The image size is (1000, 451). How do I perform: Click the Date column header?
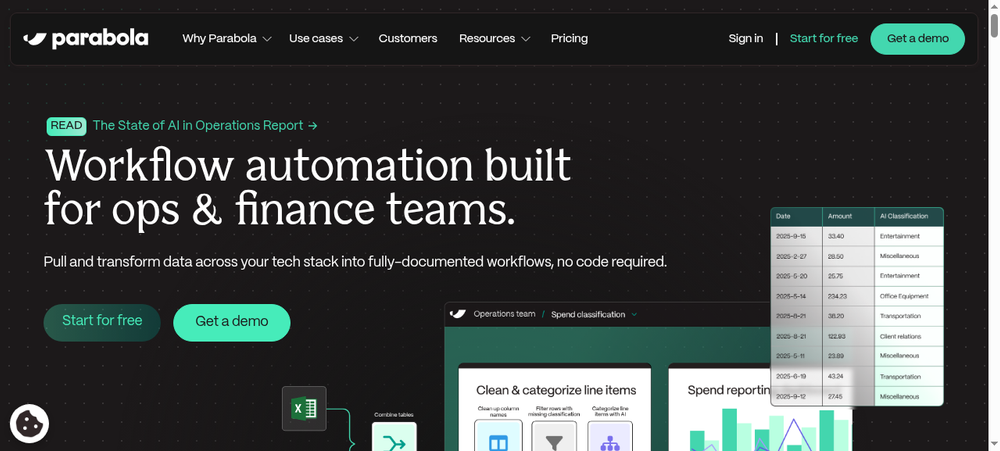click(797, 216)
